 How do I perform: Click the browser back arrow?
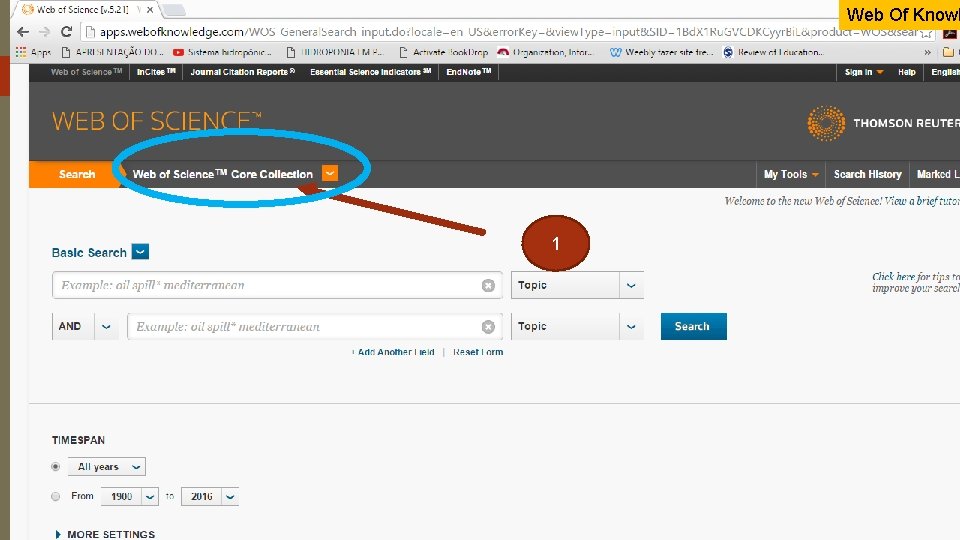23,32
